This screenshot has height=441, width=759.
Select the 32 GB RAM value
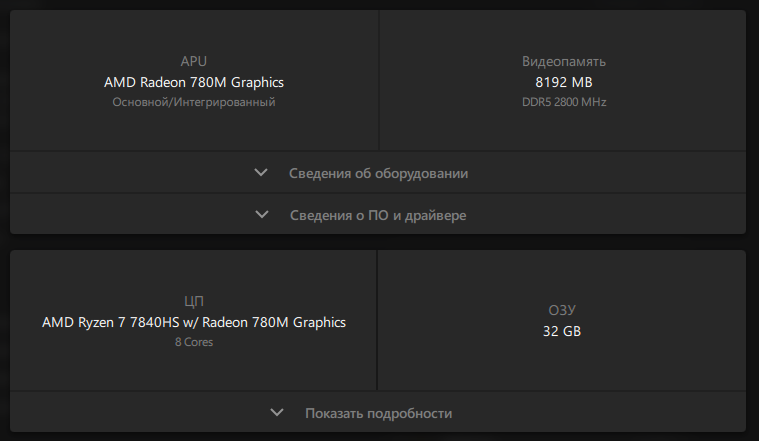click(x=564, y=331)
